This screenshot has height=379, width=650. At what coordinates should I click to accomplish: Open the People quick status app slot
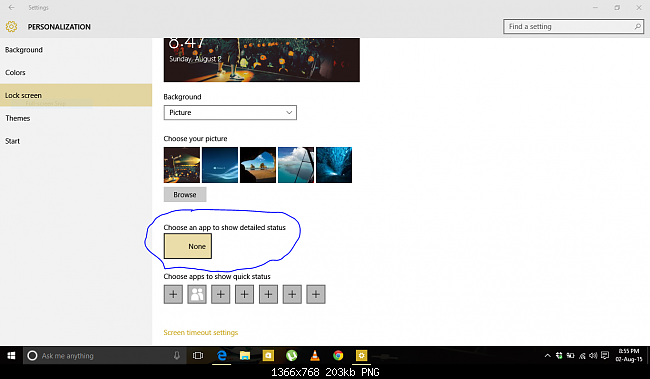coord(197,294)
